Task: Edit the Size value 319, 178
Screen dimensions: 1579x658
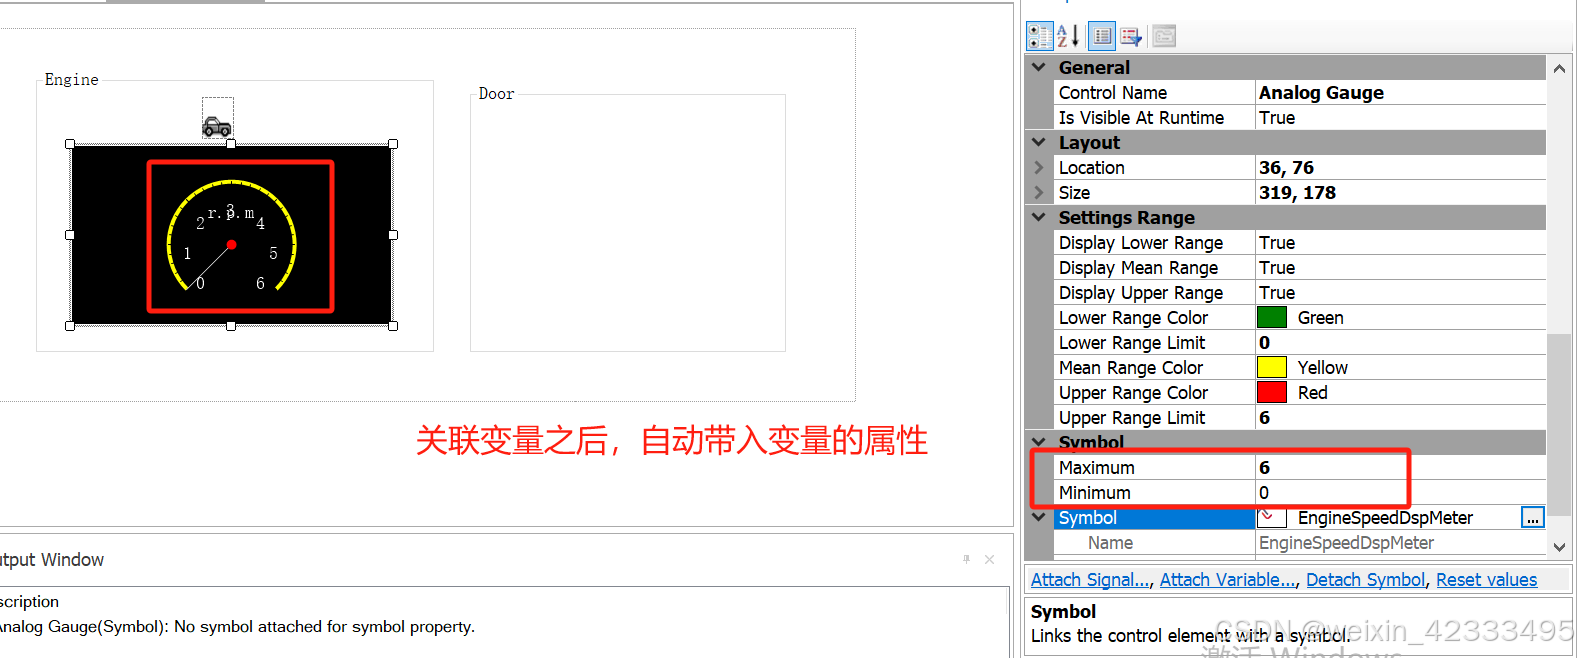Action: 1400,192
